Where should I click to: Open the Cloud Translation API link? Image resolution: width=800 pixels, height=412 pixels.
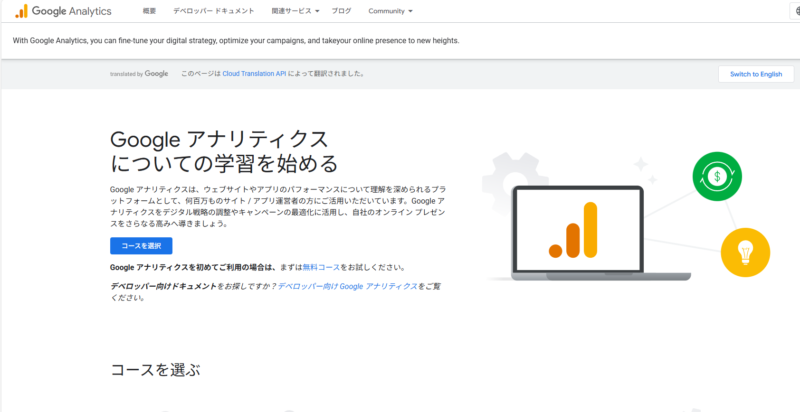(x=254, y=73)
